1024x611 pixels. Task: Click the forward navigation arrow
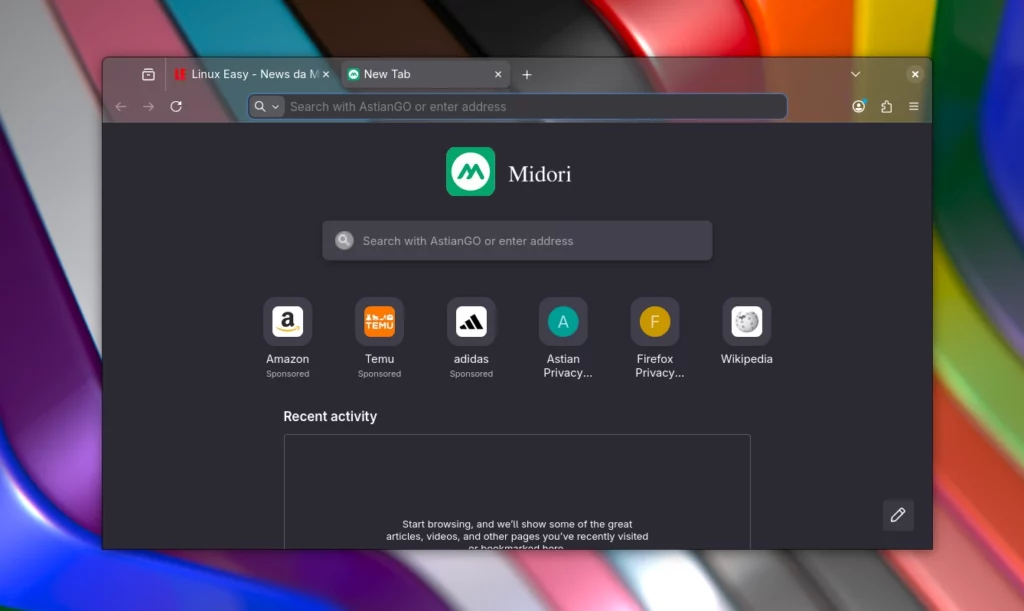coord(148,106)
